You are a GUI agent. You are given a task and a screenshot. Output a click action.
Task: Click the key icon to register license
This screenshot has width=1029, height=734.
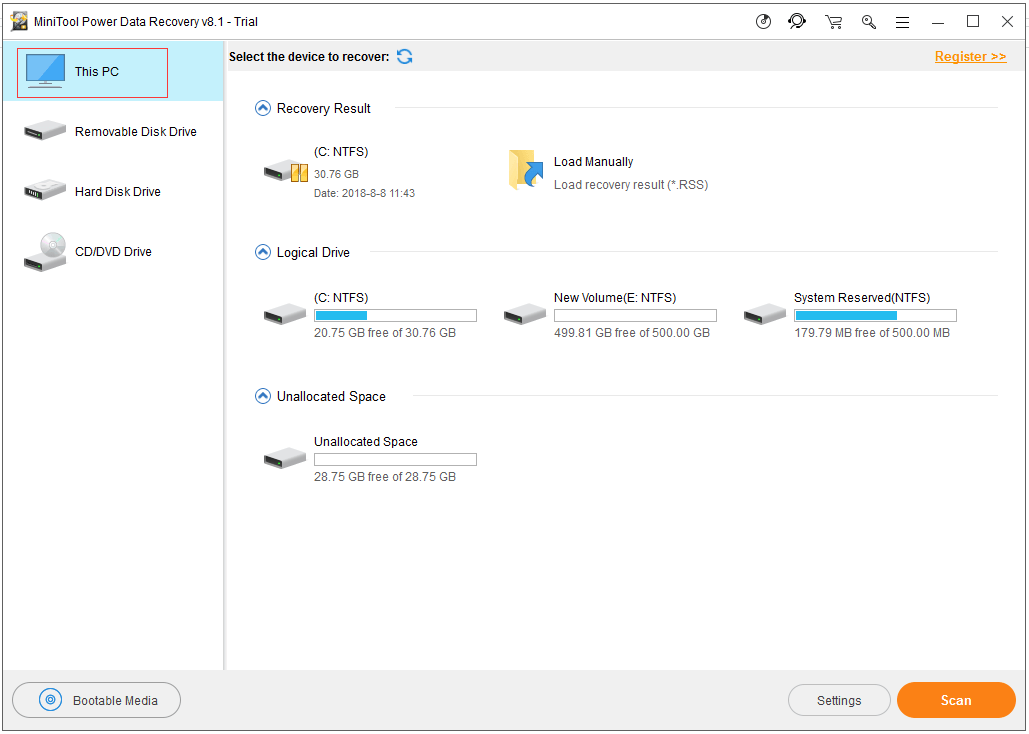point(868,21)
